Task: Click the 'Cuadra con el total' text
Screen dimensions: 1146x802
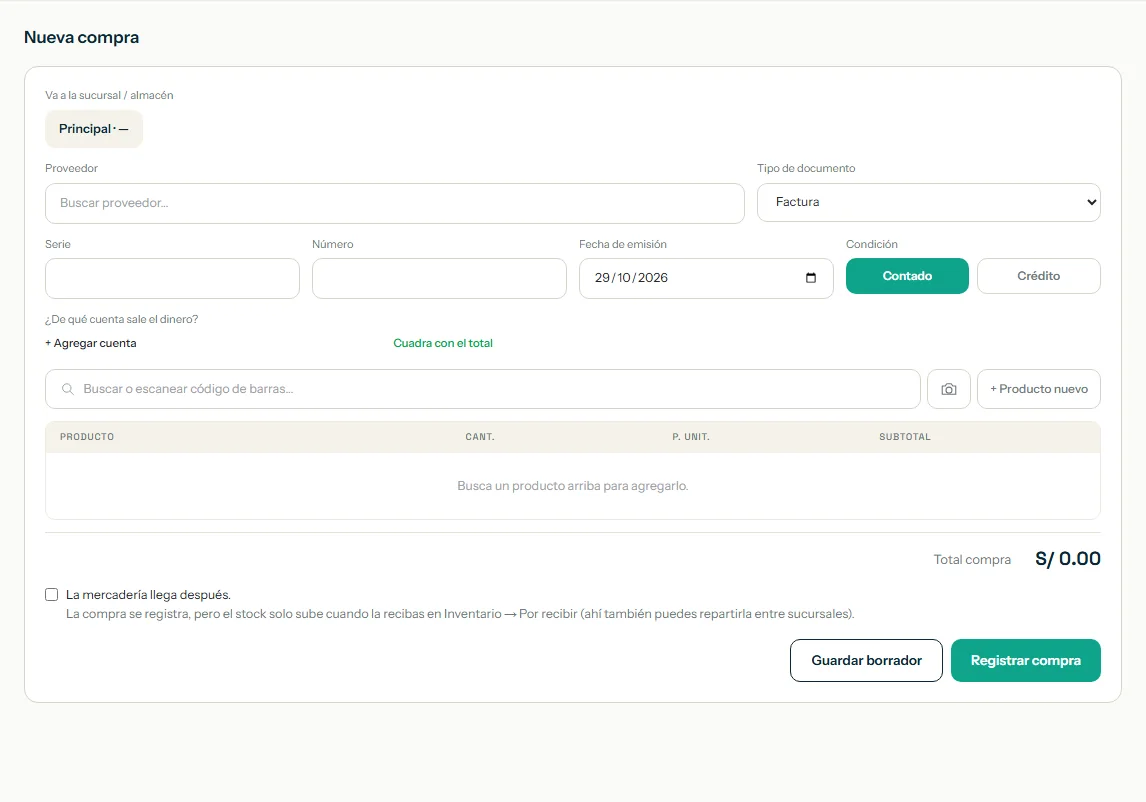Action: coord(443,343)
